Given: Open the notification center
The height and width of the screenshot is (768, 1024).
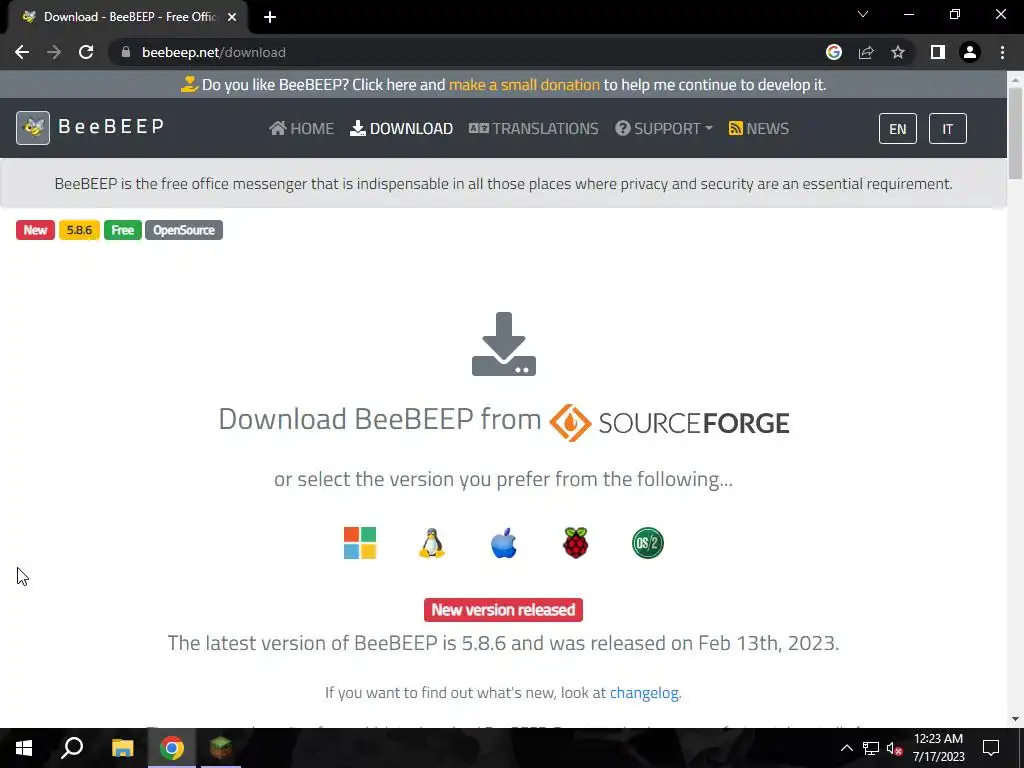Looking at the screenshot, I should (x=991, y=748).
